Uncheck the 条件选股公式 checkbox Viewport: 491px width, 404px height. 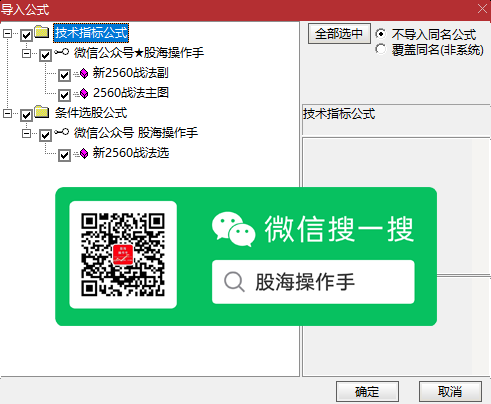(26, 115)
